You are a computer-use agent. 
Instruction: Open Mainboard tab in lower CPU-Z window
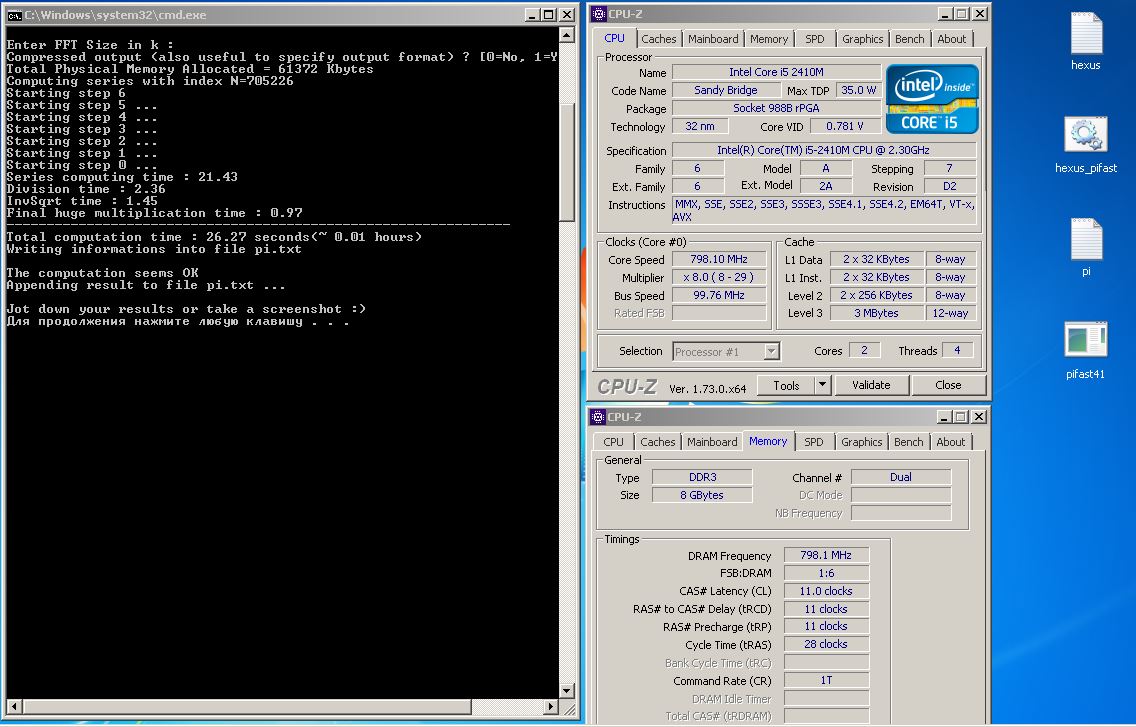[x=711, y=442]
